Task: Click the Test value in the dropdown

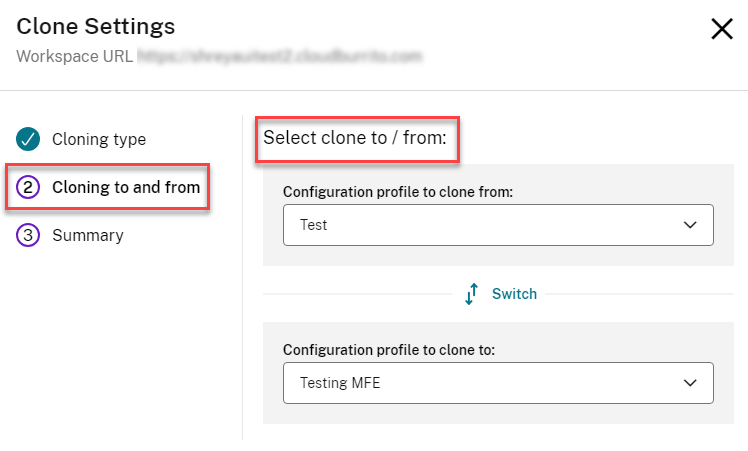Action: pyautogui.click(x=314, y=225)
